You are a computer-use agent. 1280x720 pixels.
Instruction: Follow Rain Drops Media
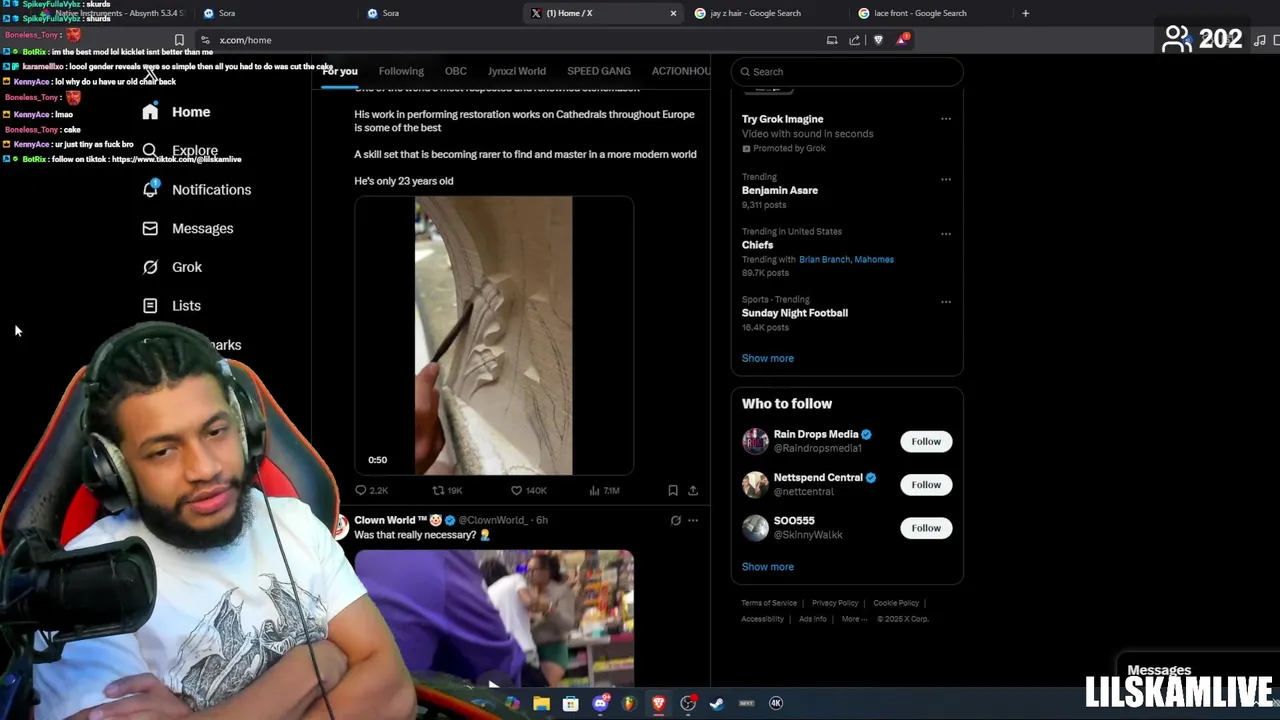pyautogui.click(x=926, y=441)
